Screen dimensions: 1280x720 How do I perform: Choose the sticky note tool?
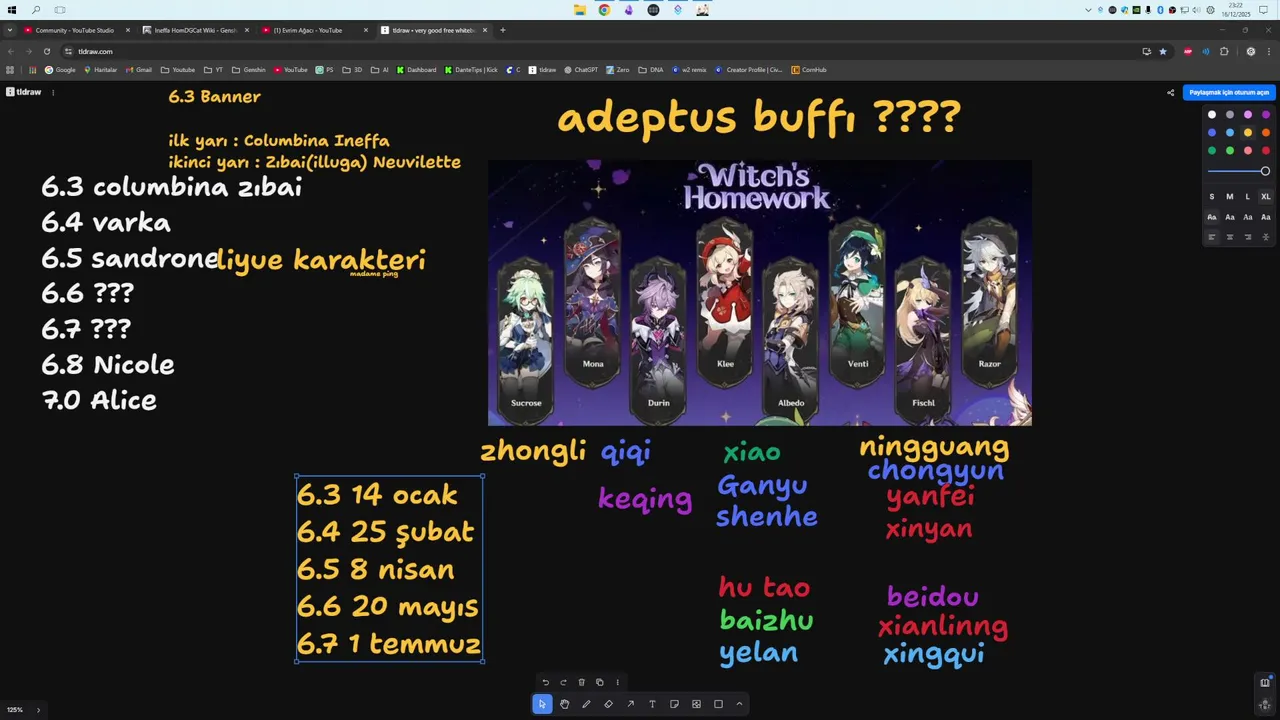coord(674,704)
